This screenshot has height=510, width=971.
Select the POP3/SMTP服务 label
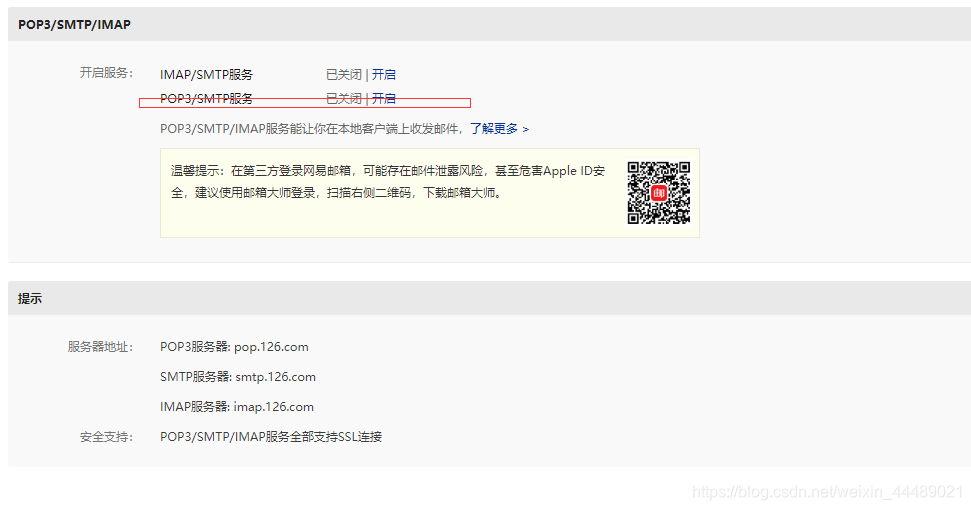[206, 98]
